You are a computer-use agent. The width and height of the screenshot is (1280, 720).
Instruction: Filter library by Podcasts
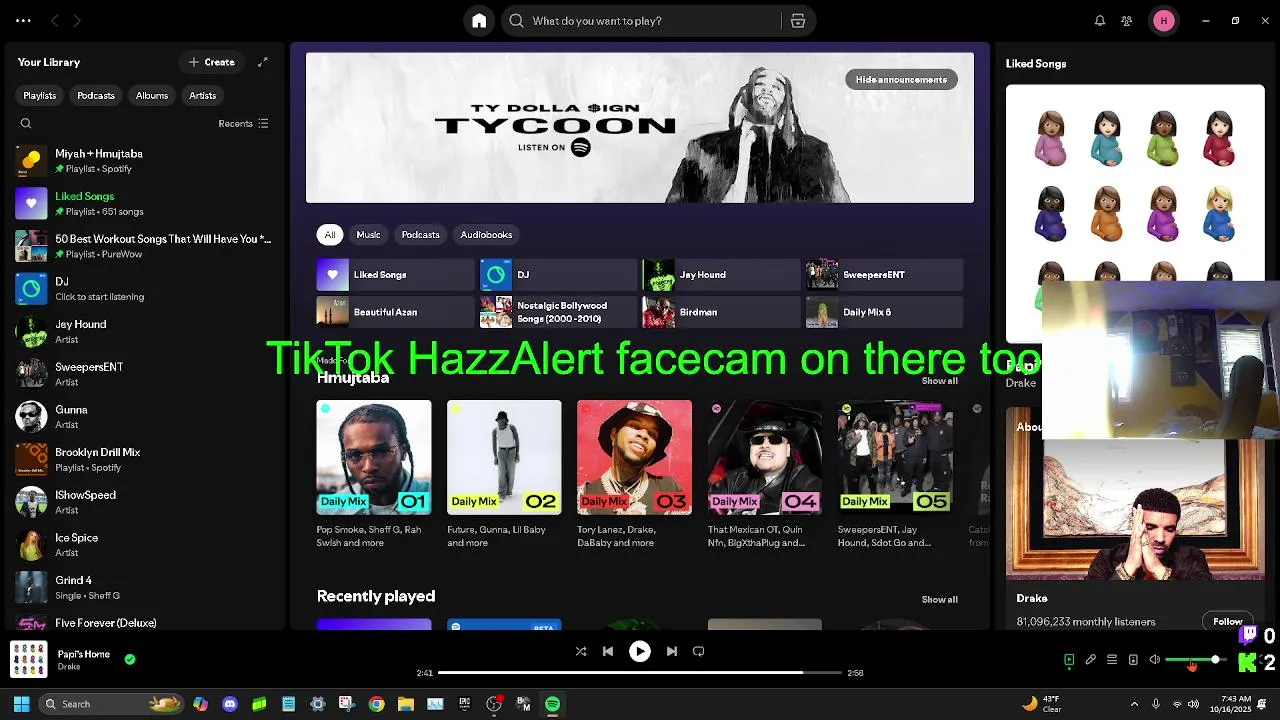tap(96, 96)
